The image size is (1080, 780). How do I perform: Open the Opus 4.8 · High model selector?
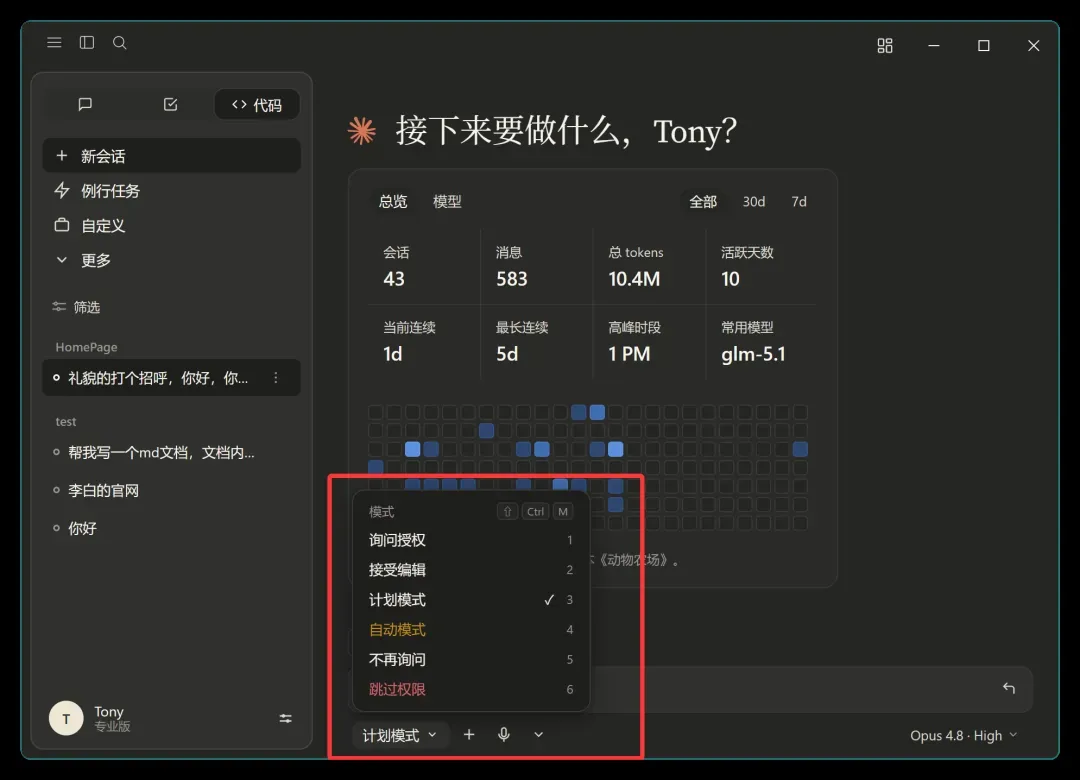tap(963, 735)
